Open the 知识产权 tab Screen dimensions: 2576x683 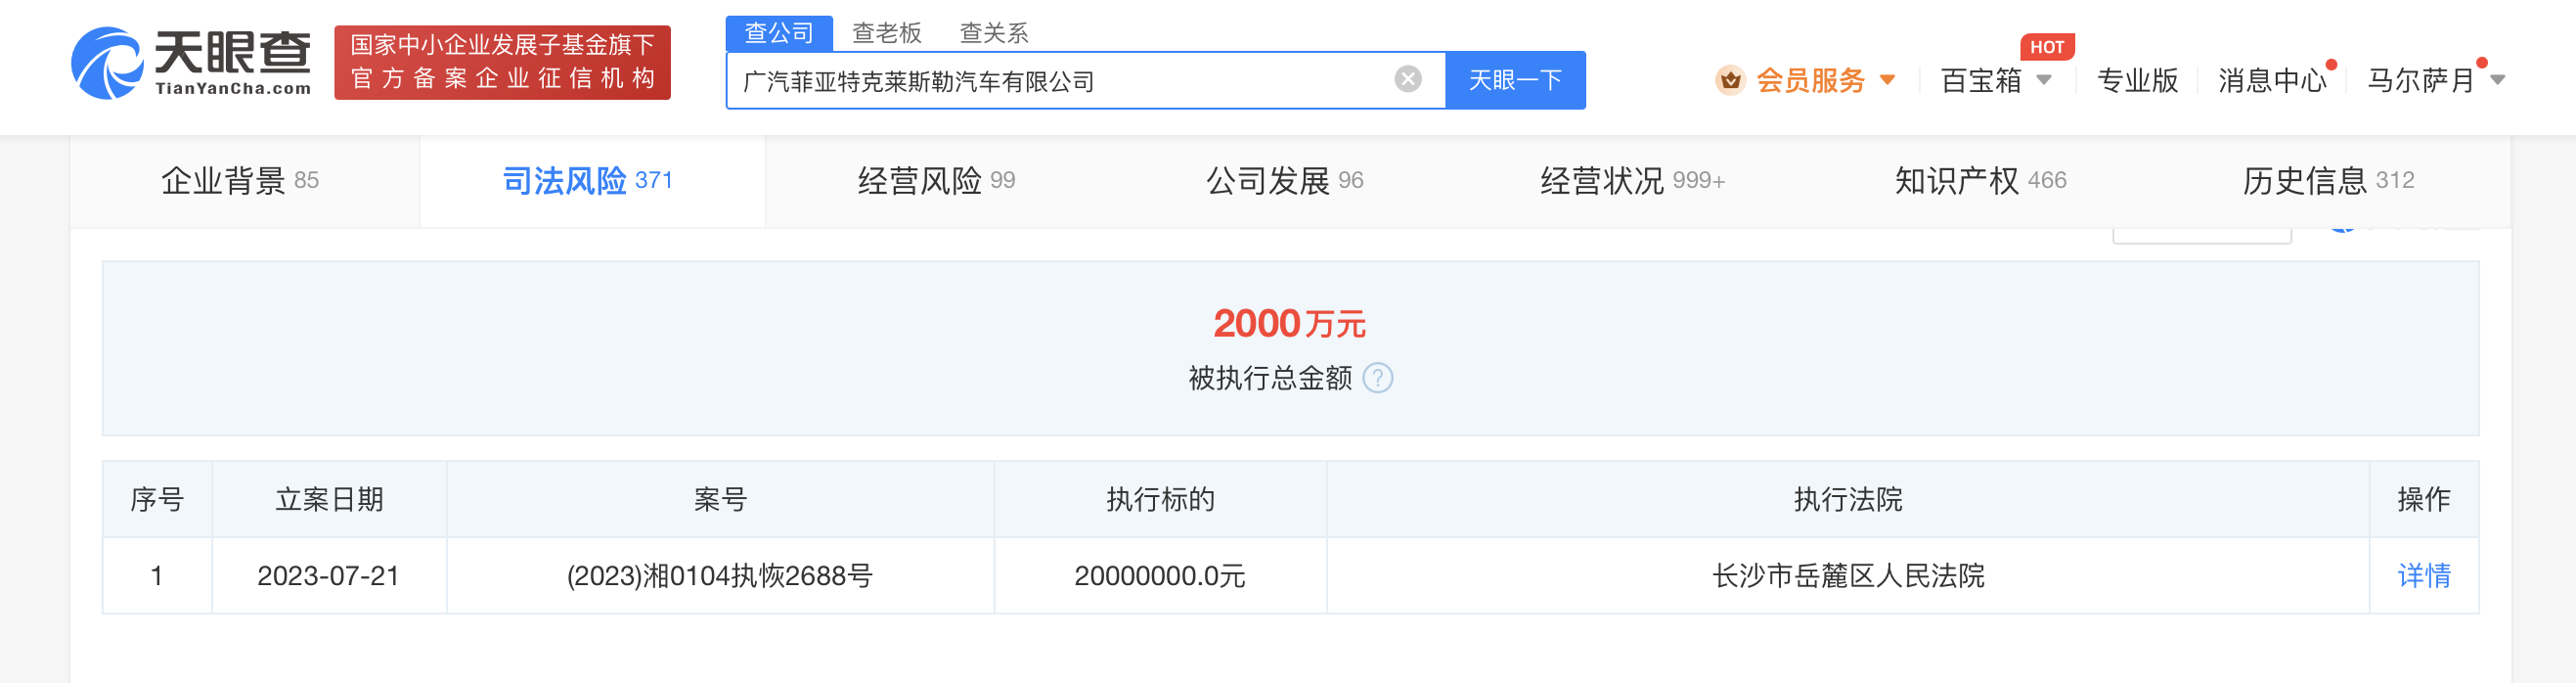tap(1981, 181)
